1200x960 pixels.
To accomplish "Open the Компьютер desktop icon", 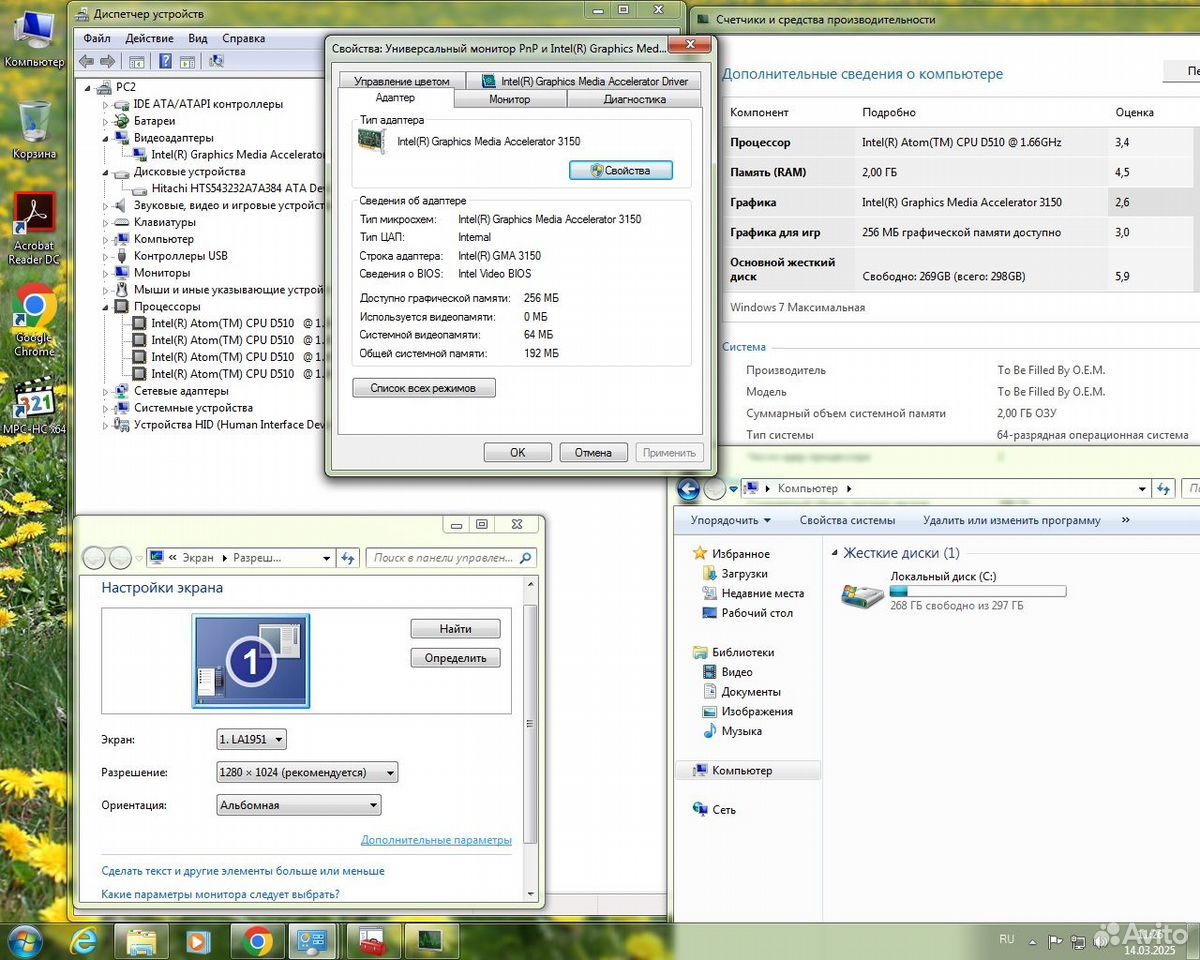I will 34,38.
